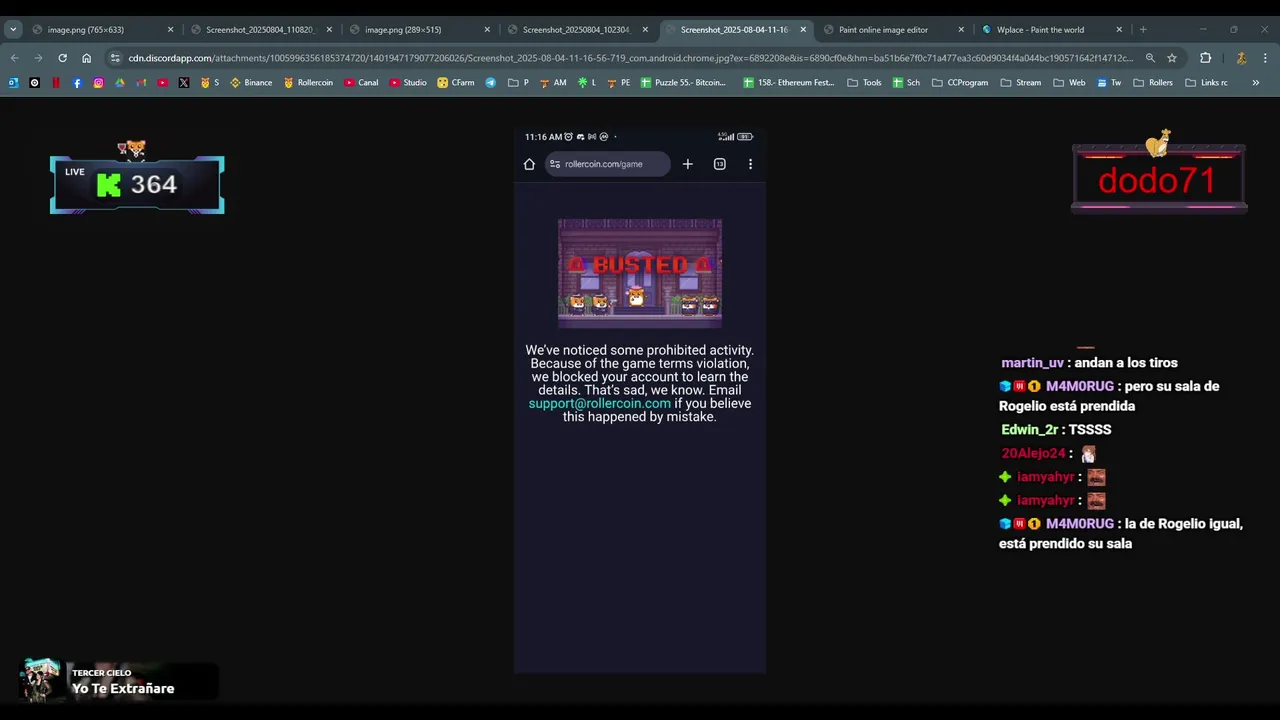Expand the Web bookmark folder

(1069, 83)
